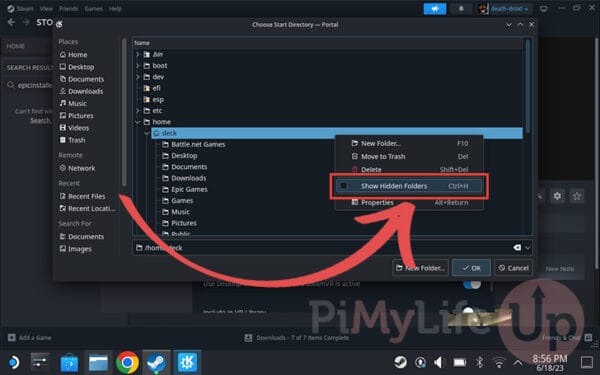Select Pictures in Places sidebar

pos(77,116)
